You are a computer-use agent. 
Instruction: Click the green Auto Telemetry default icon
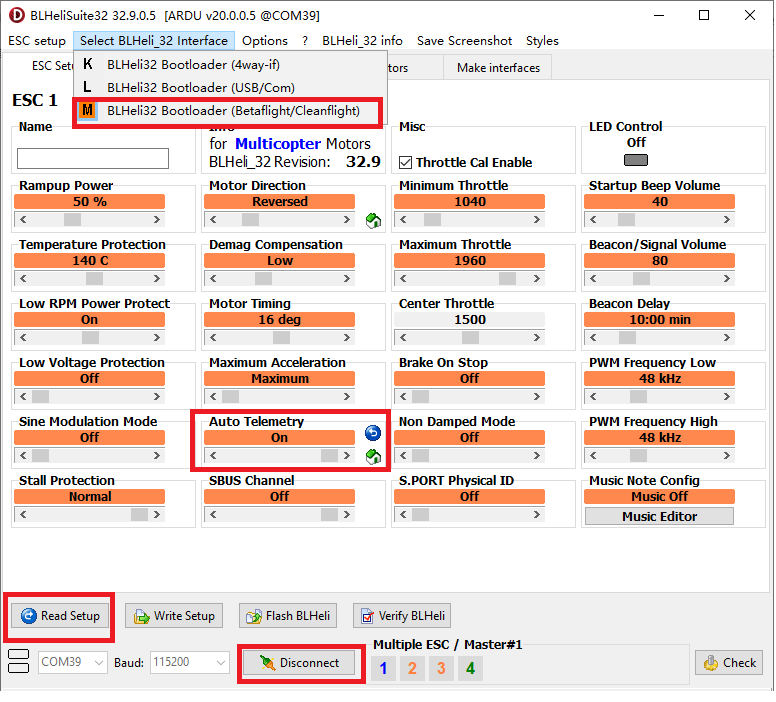373,457
